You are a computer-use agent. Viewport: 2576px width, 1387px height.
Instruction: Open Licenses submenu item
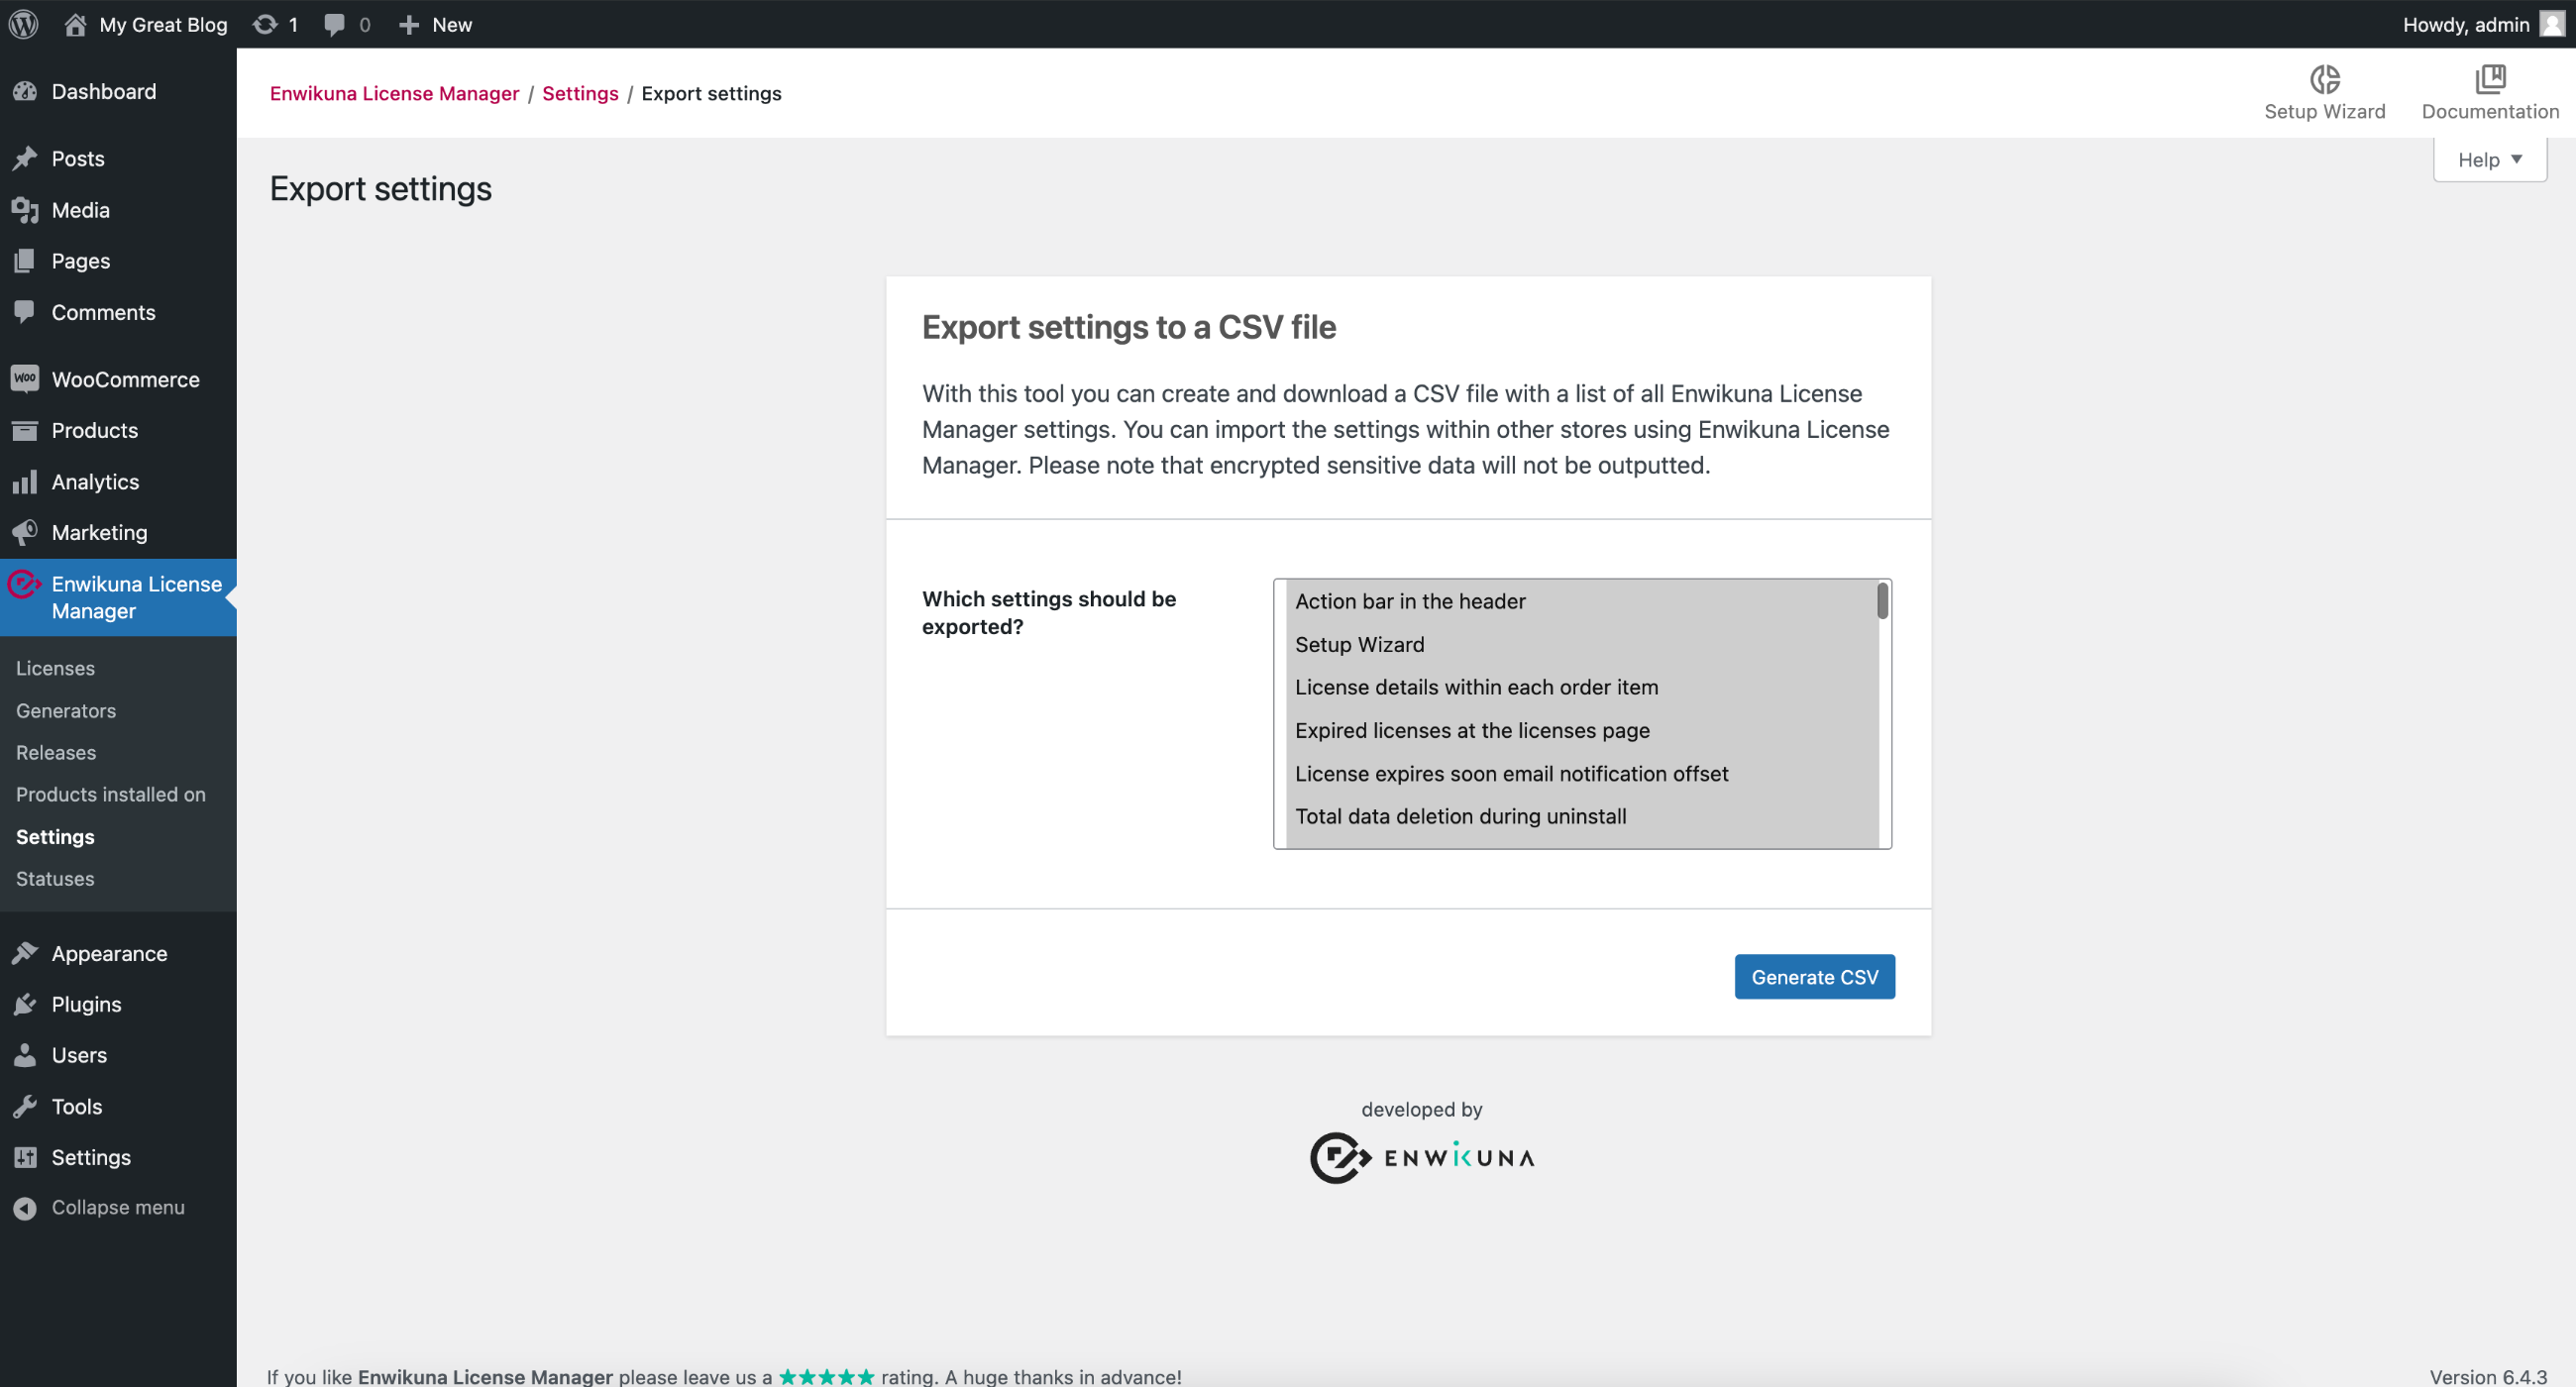(x=55, y=668)
